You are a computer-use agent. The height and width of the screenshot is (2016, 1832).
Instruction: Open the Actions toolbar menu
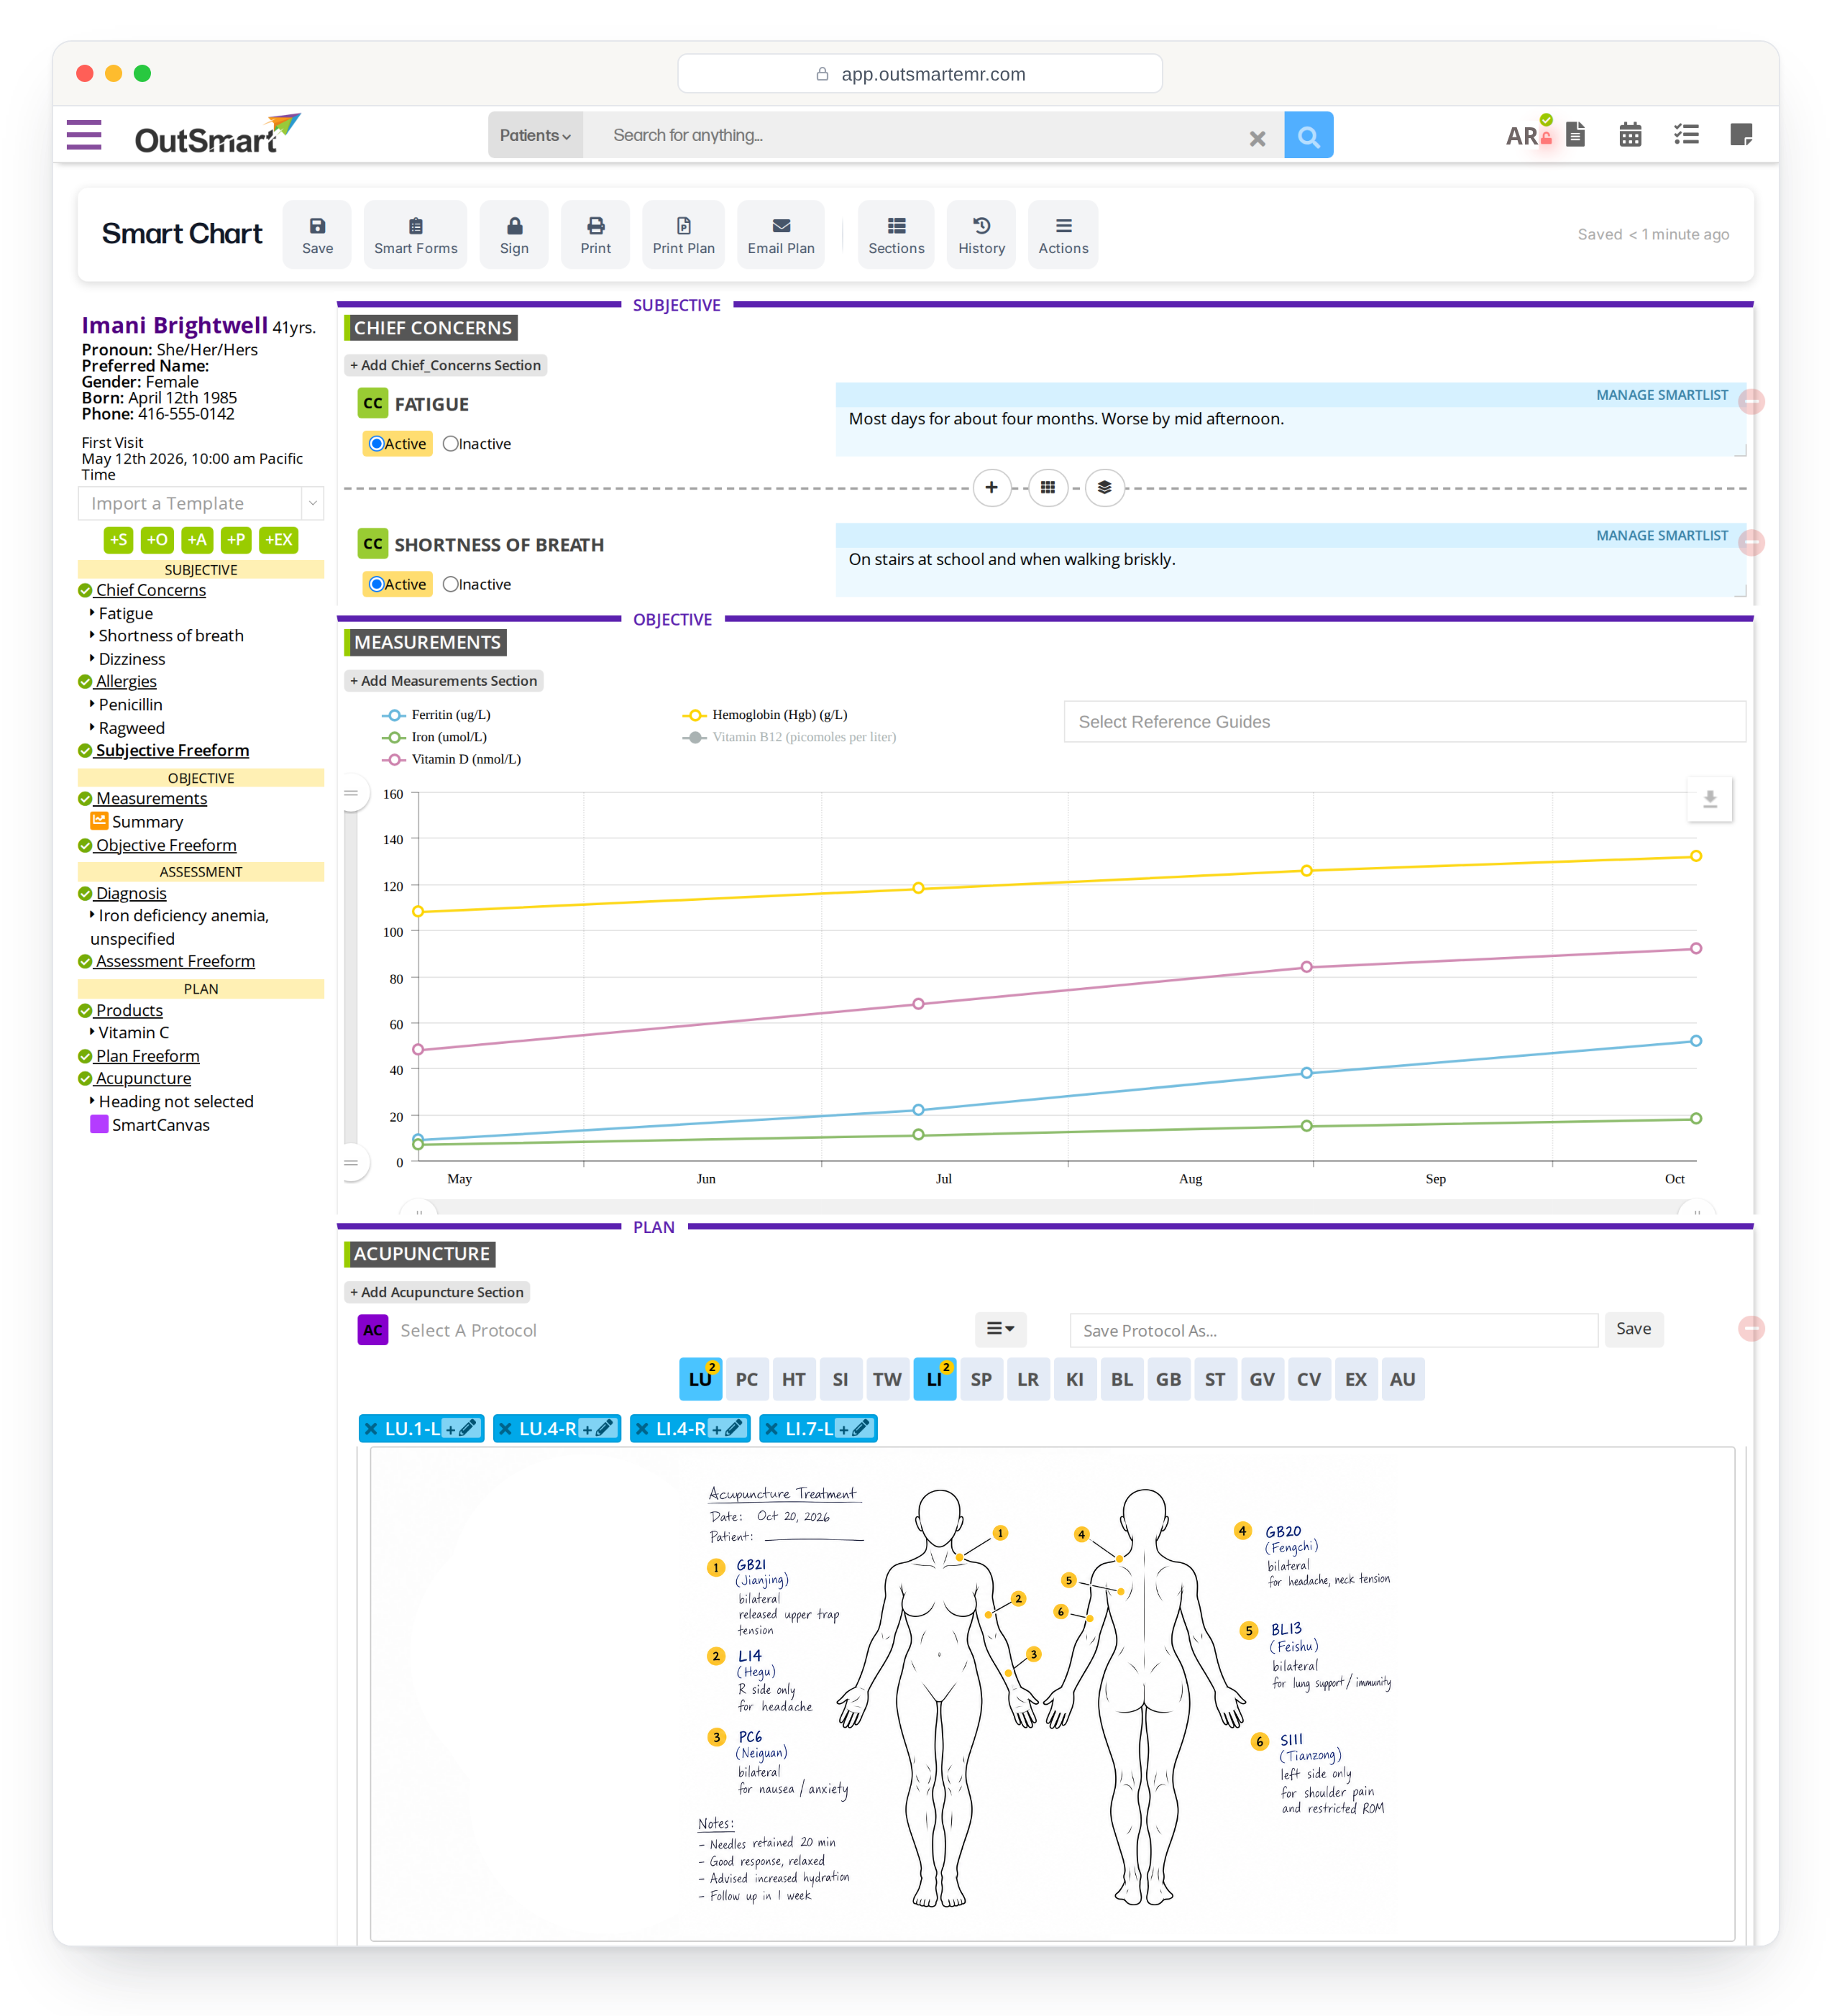coord(1062,234)
